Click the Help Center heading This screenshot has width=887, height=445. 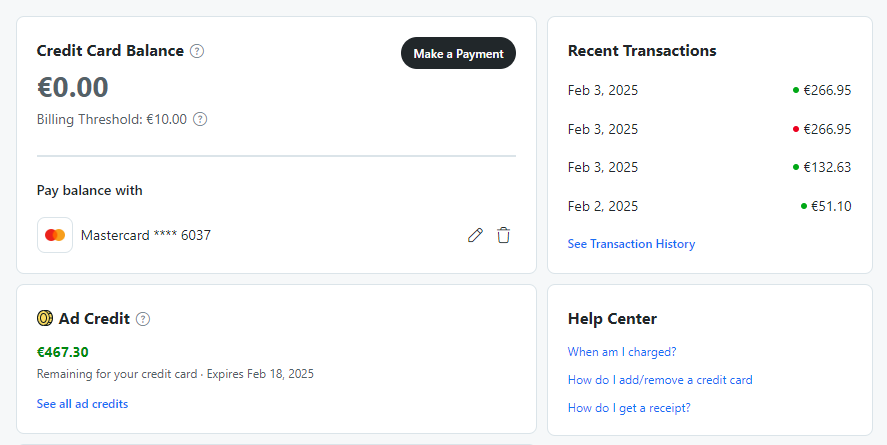tap(612, 319)
